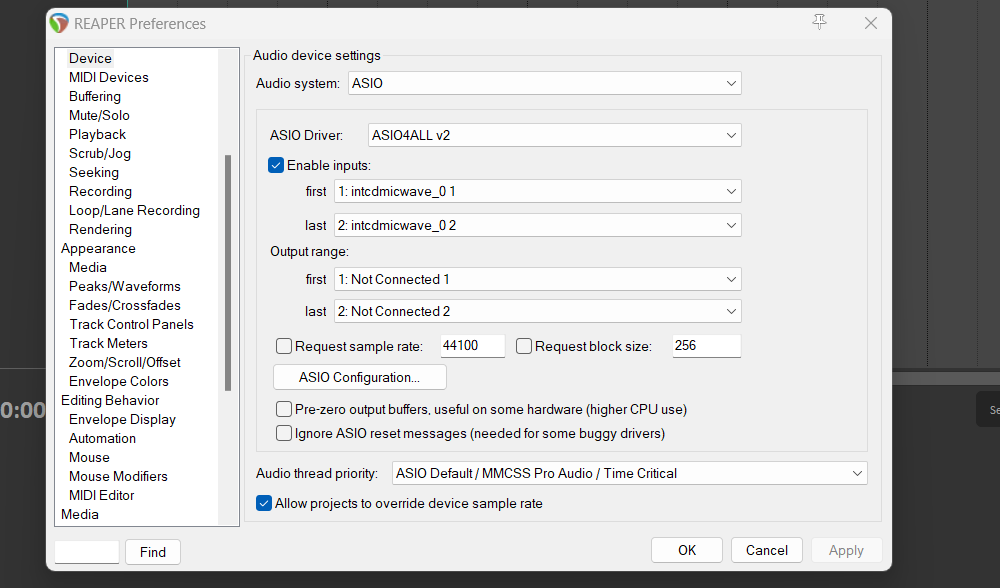Image resolution: width=1000 pixels, height=588 pixels.
Task: Toggle Ignore ASIO reset messages option
Action: coord(284,433)
